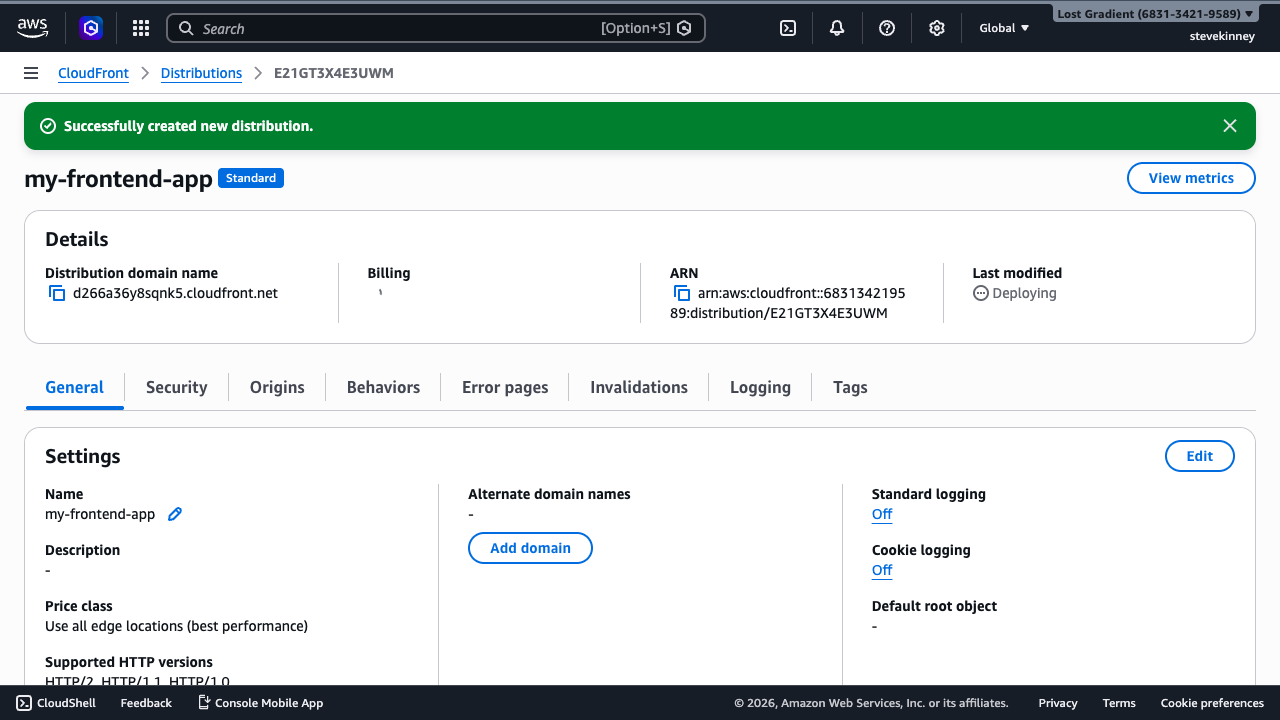Click the View metrics button

[x=1191, y=178]
